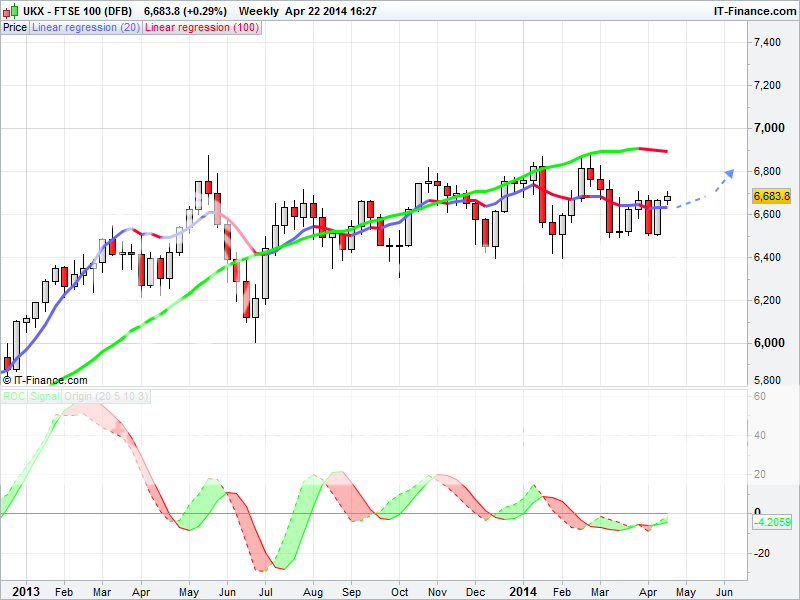Click the ROC indicator label
This screenshot has height=600, width=800.
[14, 397]
